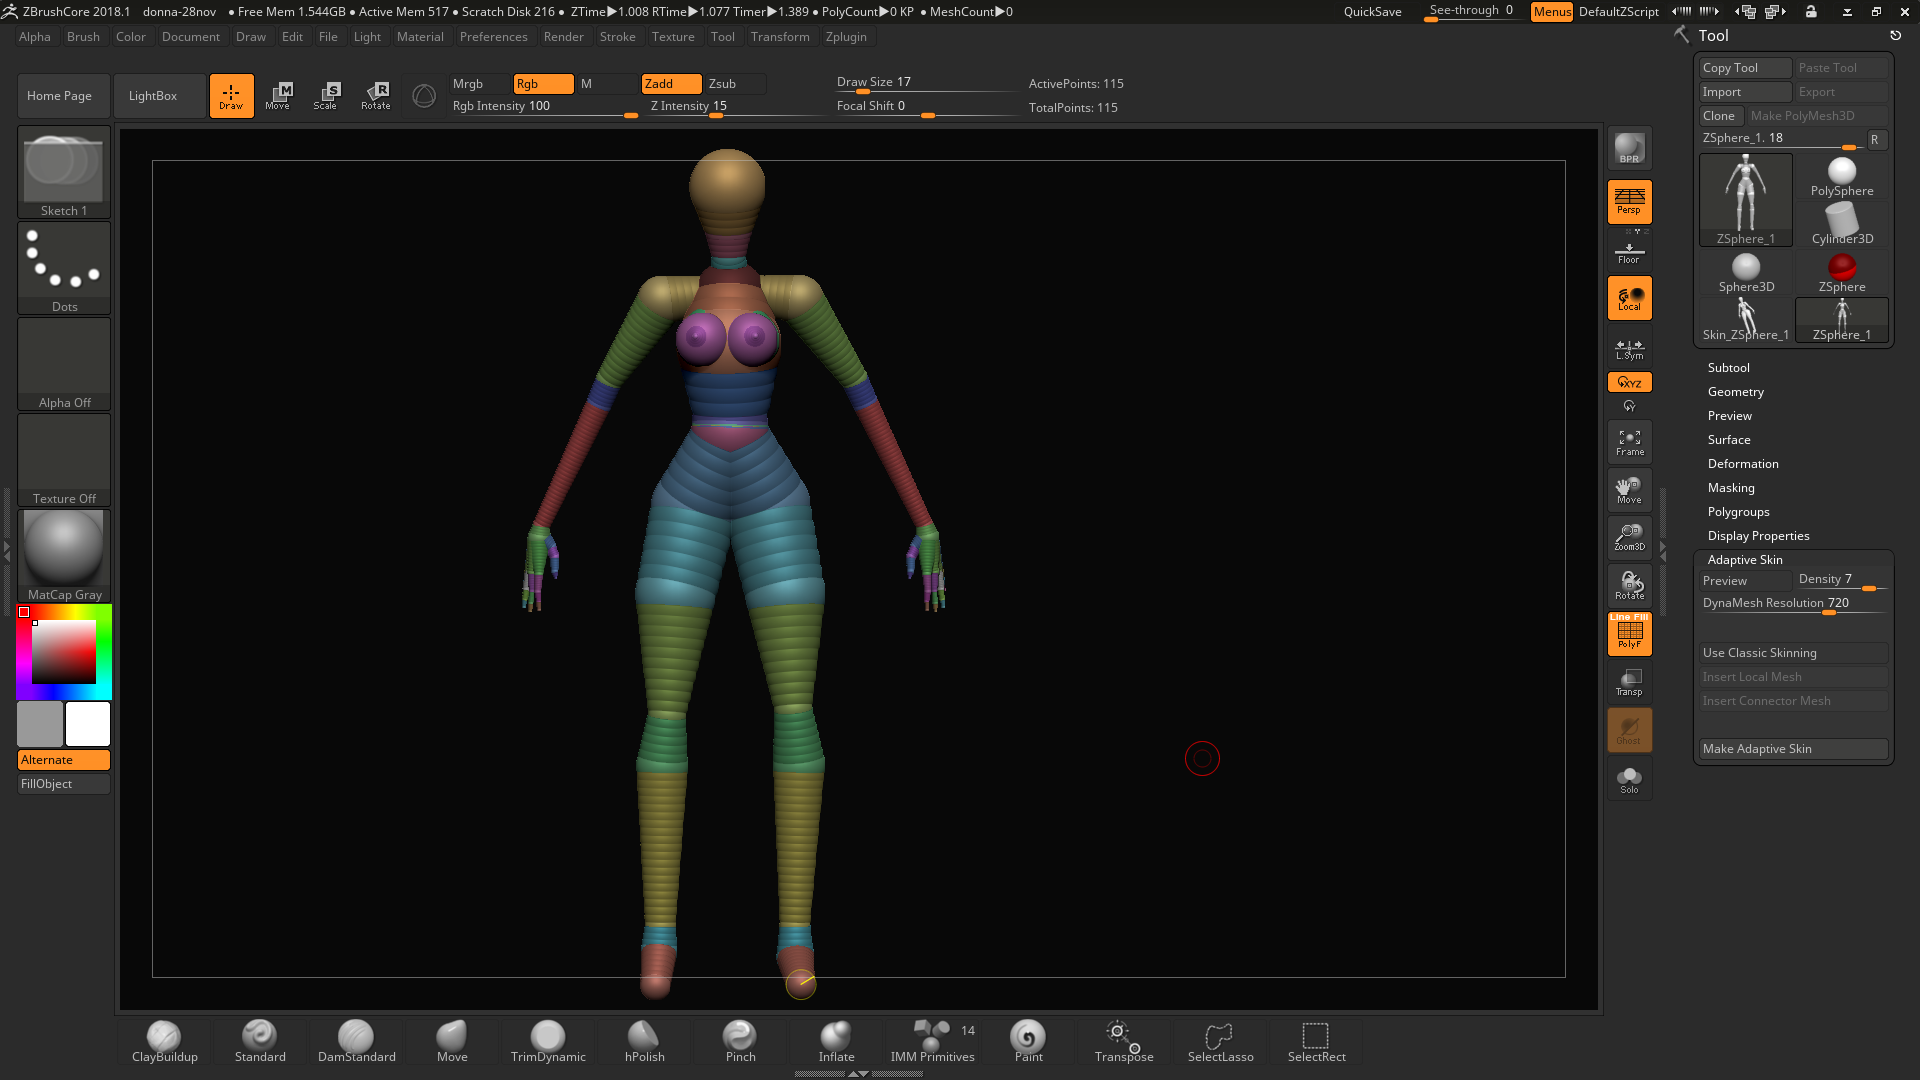Select the PolySphere tool thumbnail
Viewport: 1920px width, 1080px height.
tap(1841, 177)
